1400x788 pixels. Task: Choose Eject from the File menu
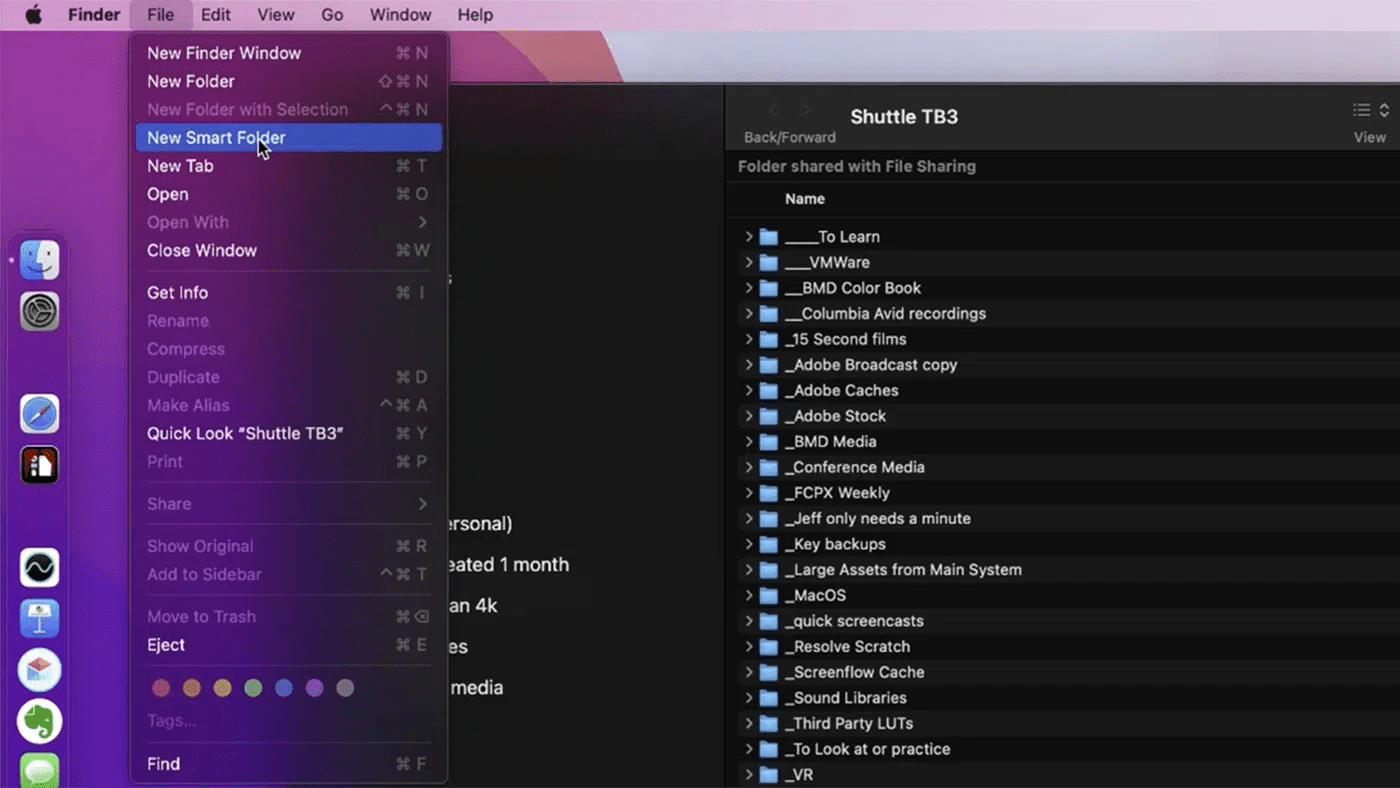[x=166, y=645]
